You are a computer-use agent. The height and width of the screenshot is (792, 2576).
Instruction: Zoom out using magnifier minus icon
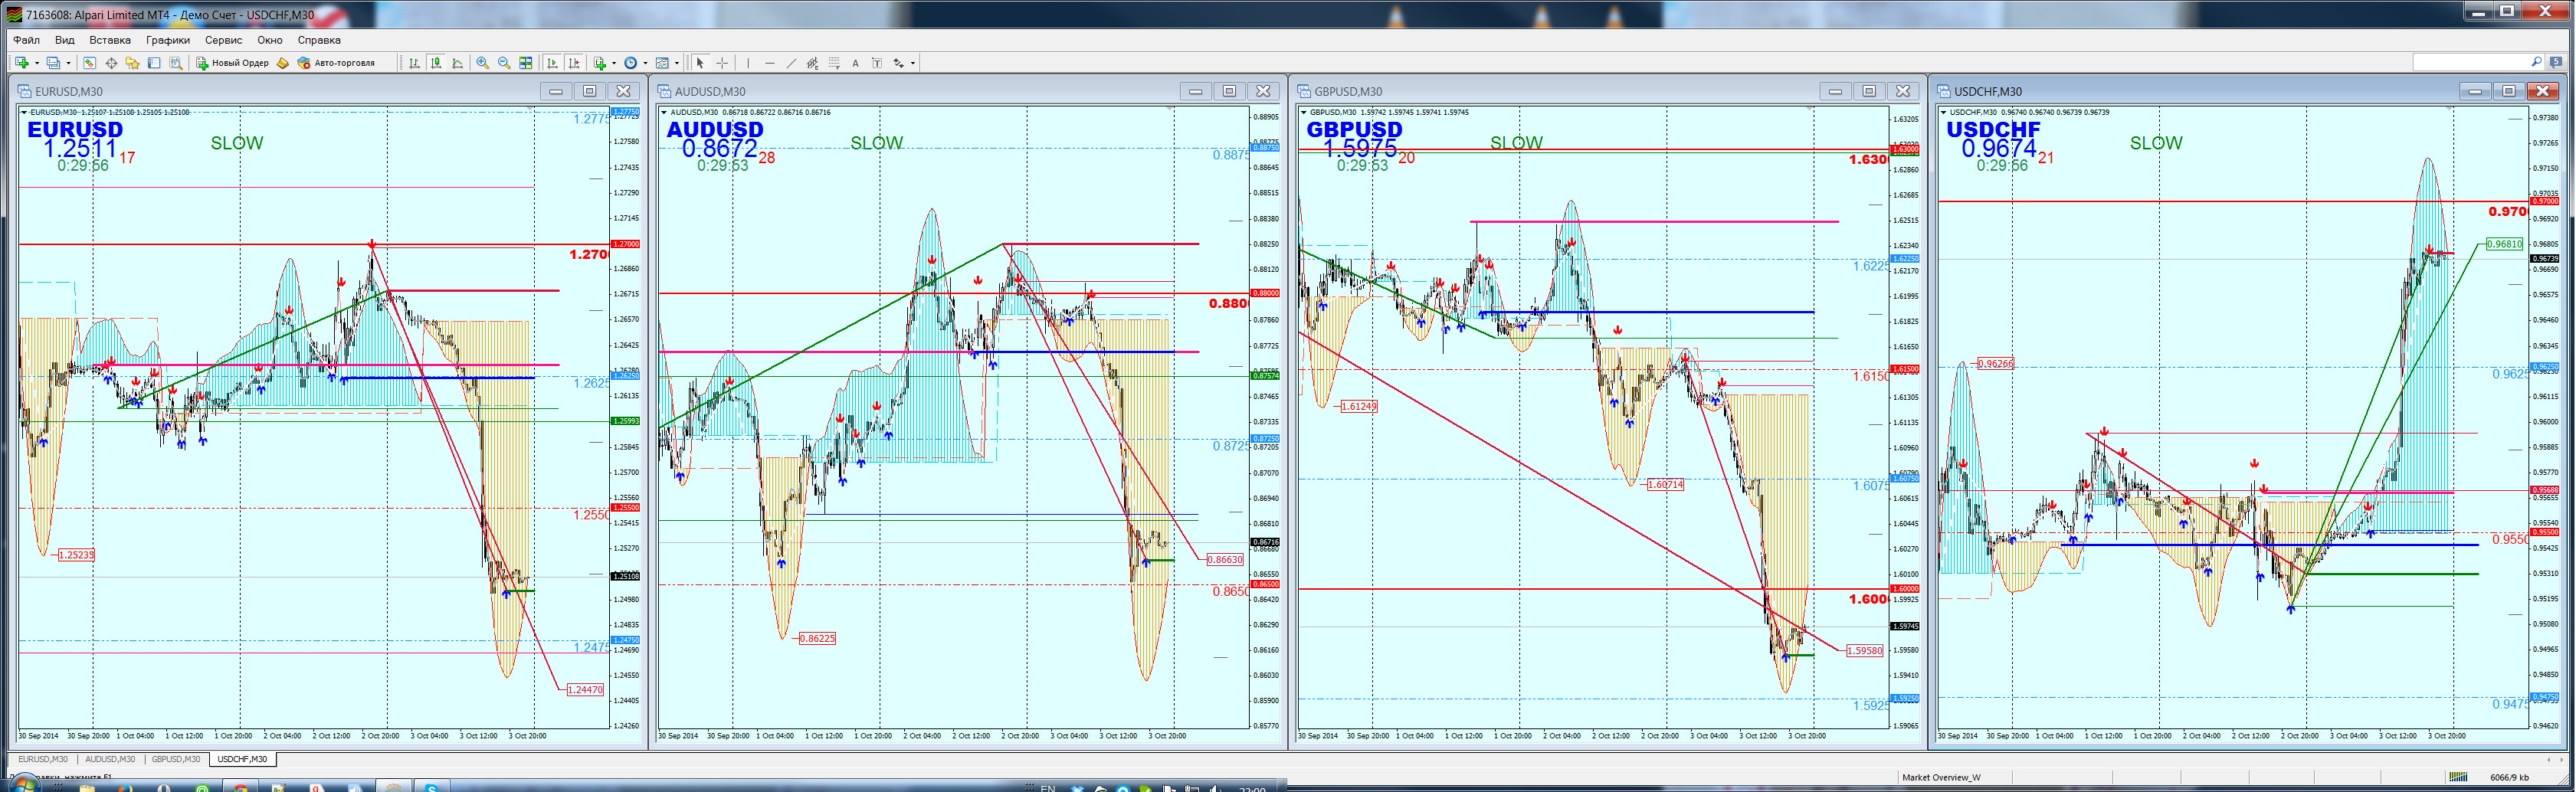coord(504,63)
